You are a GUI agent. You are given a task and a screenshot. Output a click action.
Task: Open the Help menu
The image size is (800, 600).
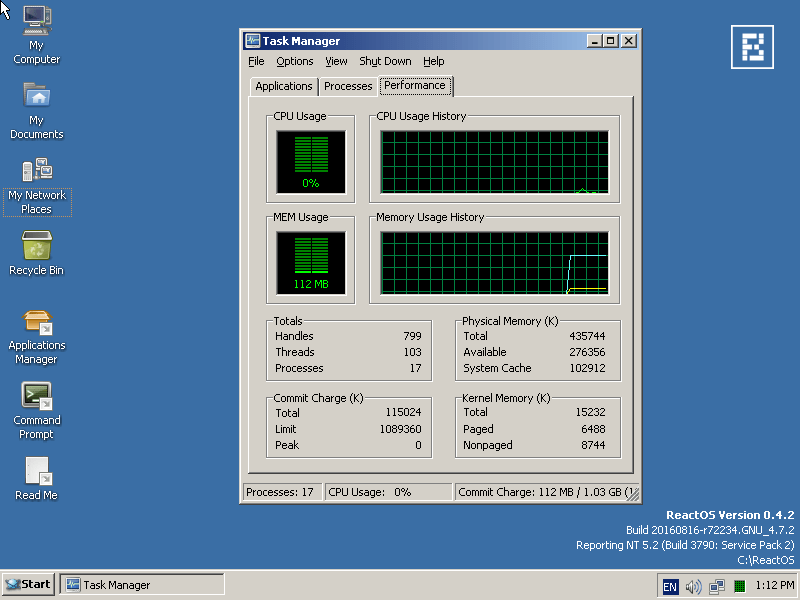(433, 61)
